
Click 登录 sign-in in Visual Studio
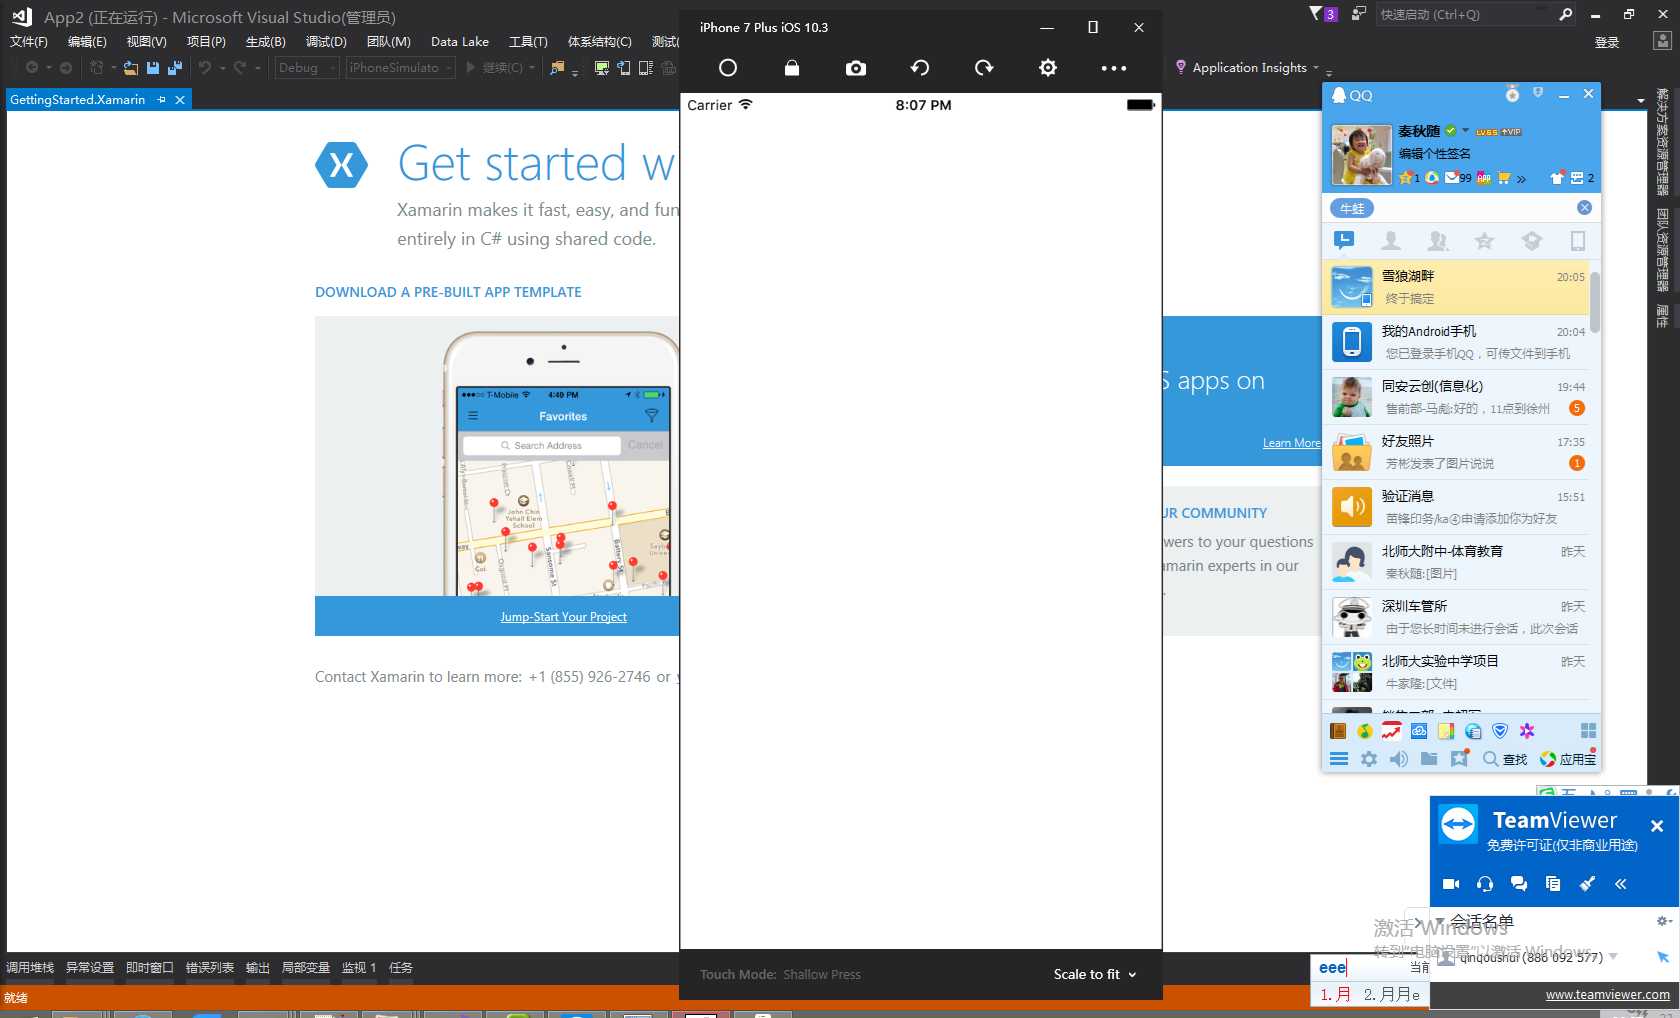(x=1607, y=42)
